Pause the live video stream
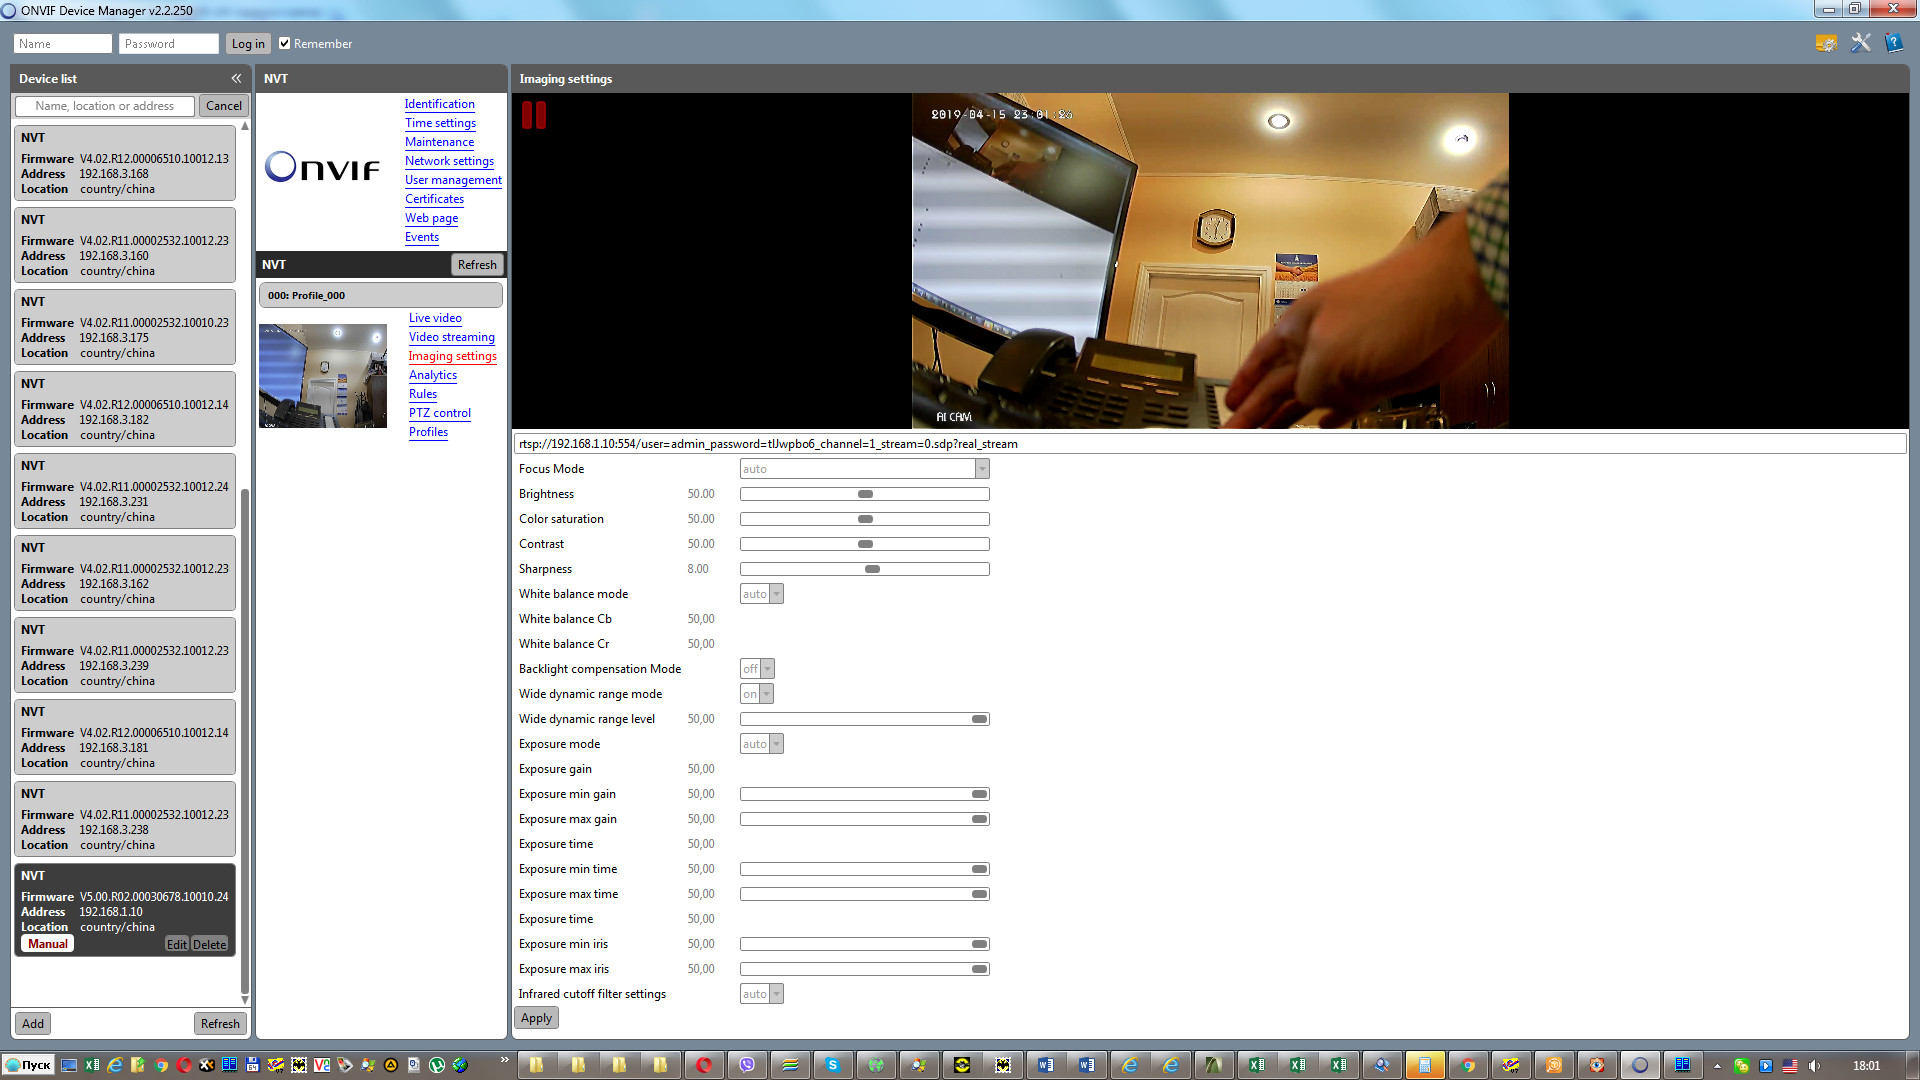 [x=534, y=115]
